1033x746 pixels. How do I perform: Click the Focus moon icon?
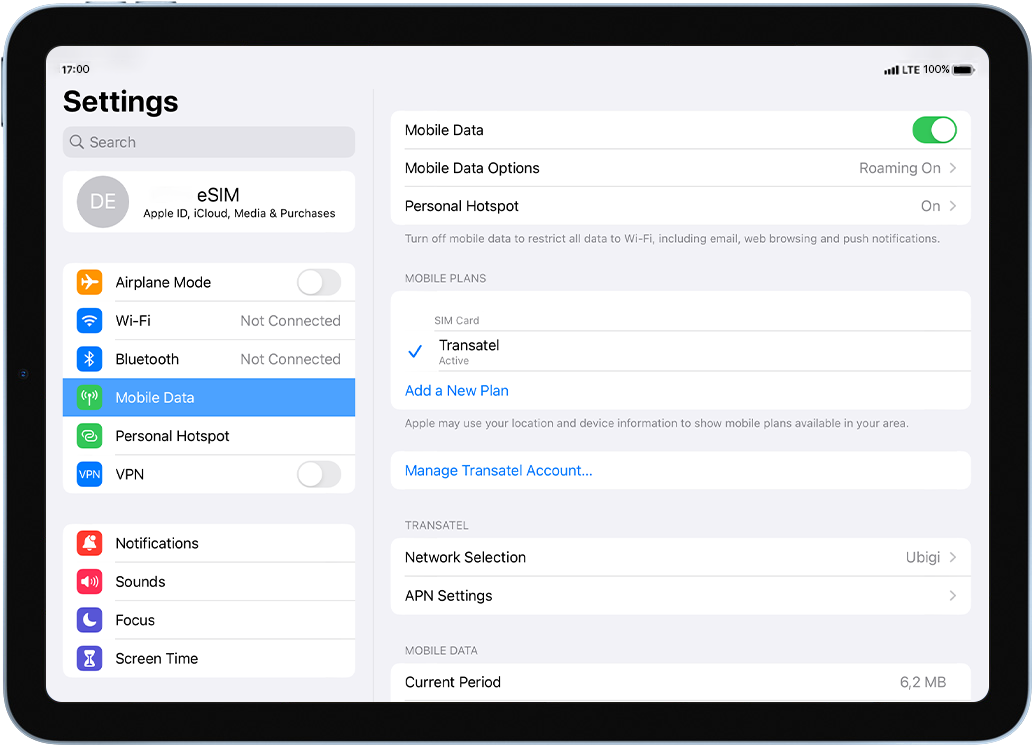(x=89, y=620)
